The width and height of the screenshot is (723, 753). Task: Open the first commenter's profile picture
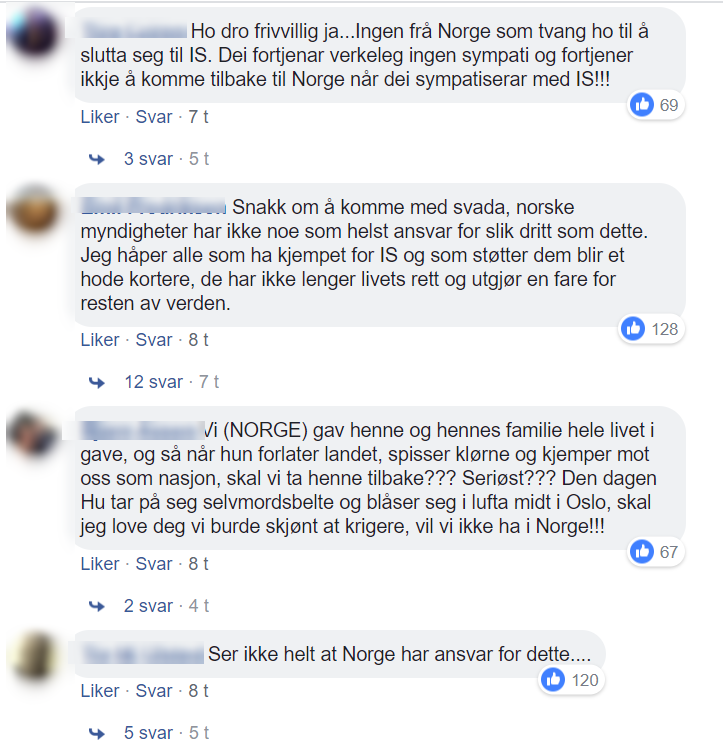(34, 34)
